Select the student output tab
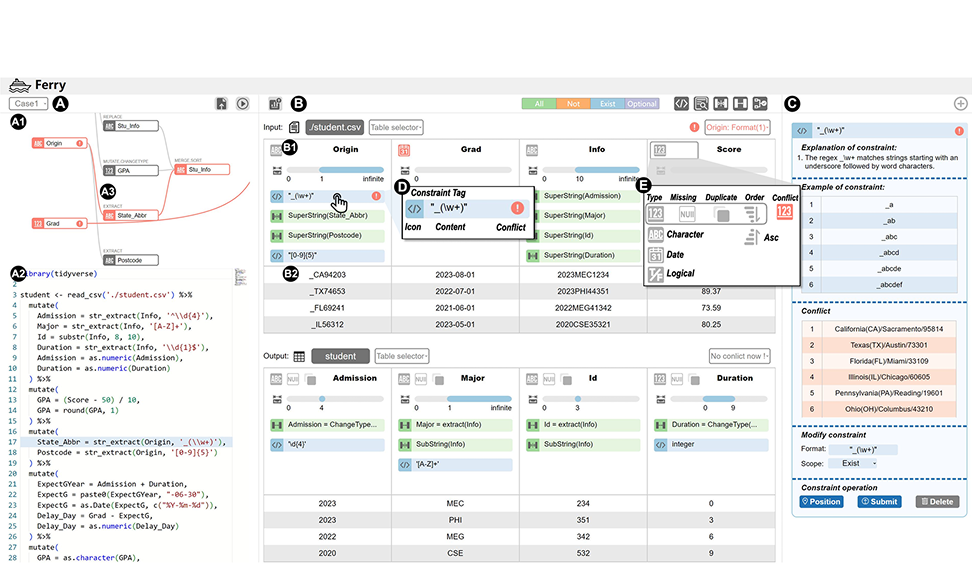The height and width of the screenshot is (582, 972). click(340, 356)
